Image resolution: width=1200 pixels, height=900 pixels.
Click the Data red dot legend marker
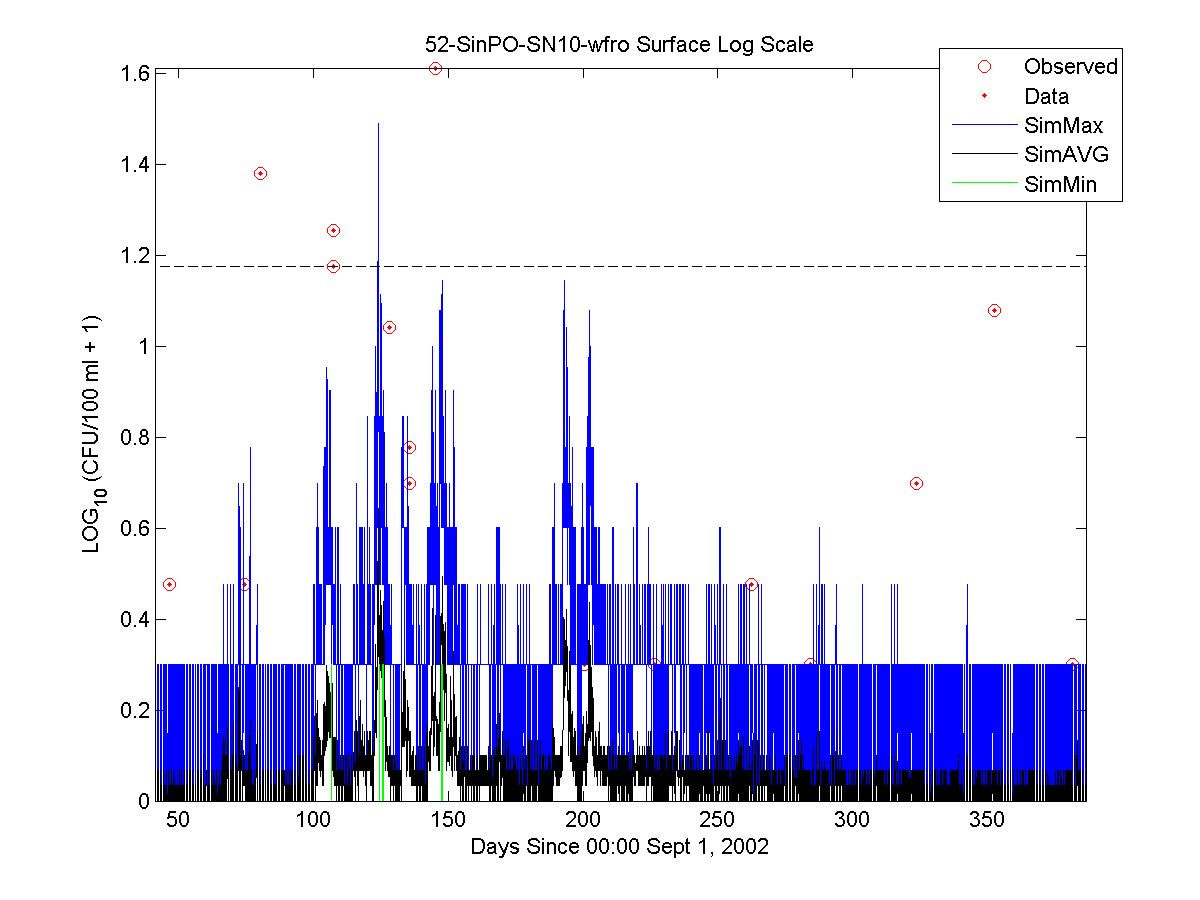tap(984, 96)
